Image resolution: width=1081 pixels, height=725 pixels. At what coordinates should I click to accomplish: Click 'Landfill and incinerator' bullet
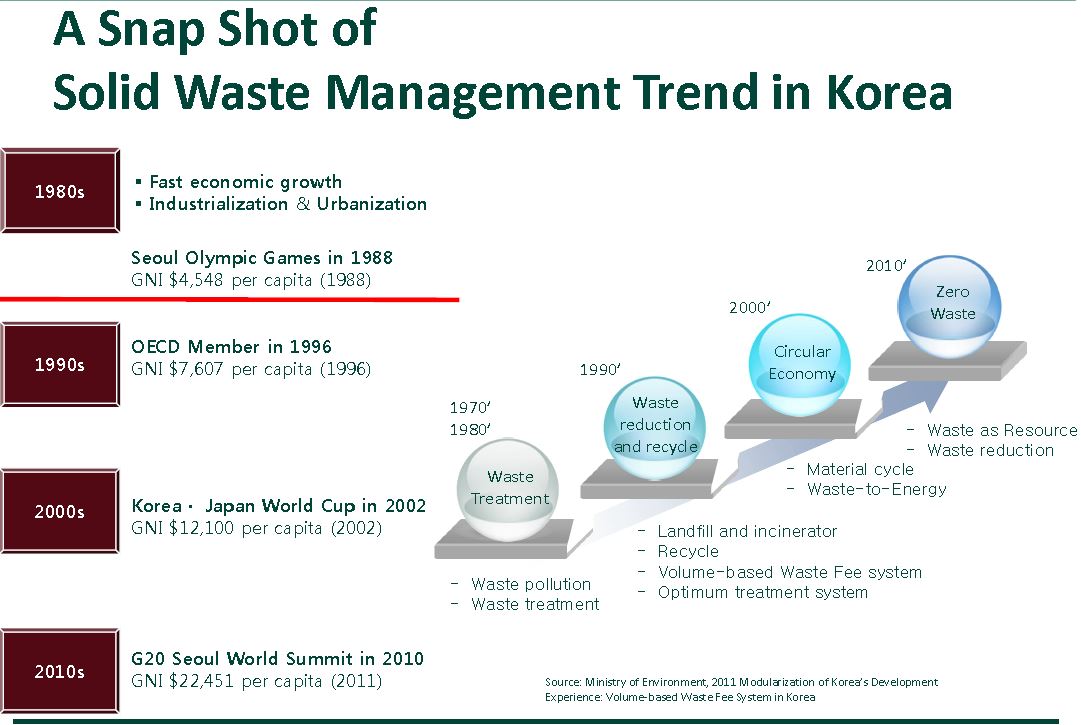click(x=747, y=531)
